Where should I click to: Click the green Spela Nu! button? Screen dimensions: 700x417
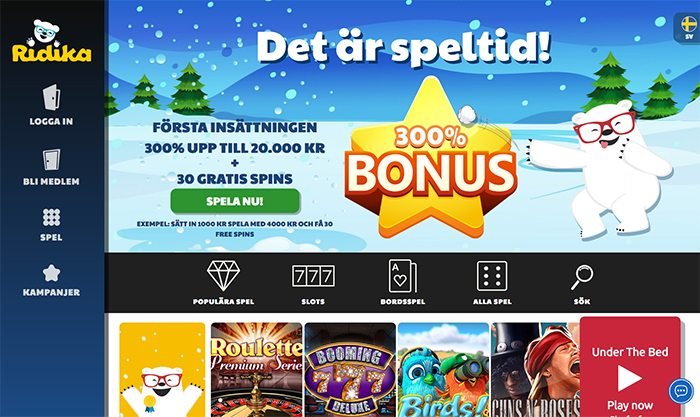pos(235,201)
